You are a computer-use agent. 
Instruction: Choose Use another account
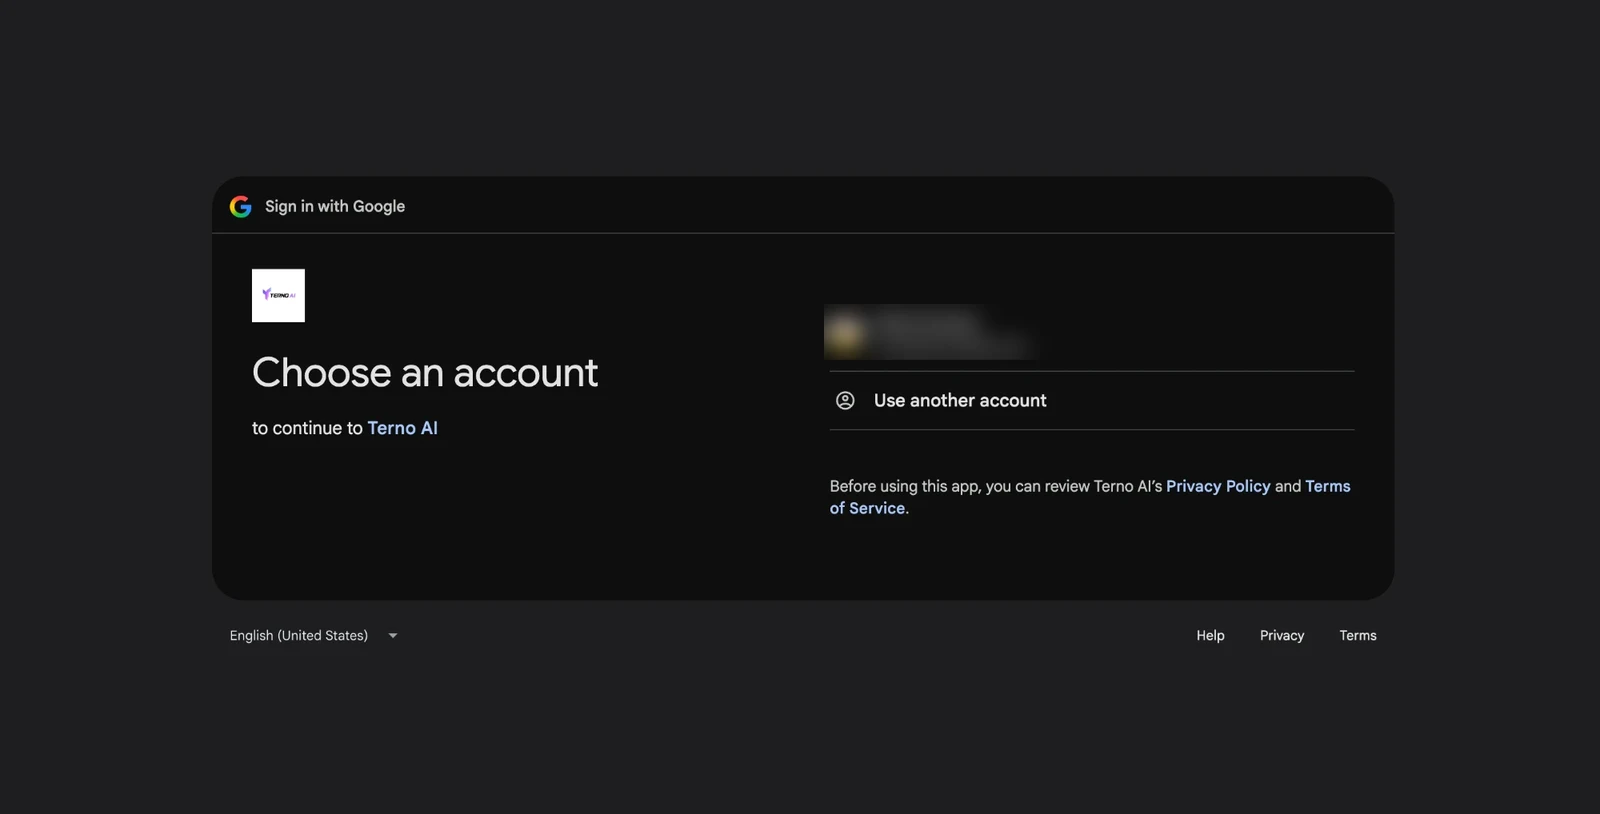1092,401
